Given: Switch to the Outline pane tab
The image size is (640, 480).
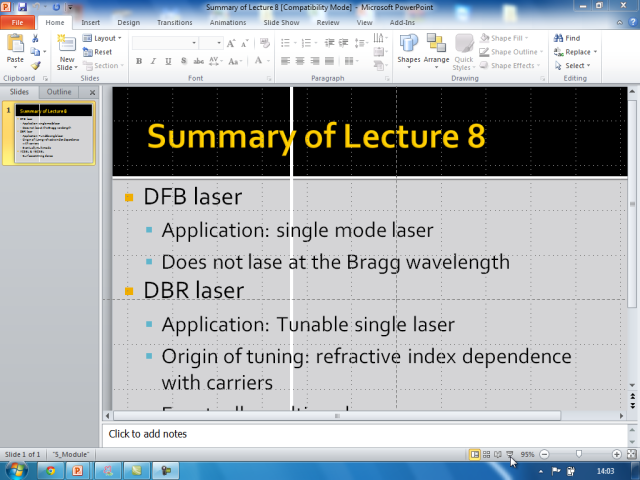Looking at the screenshot, I should click(59, 92).
